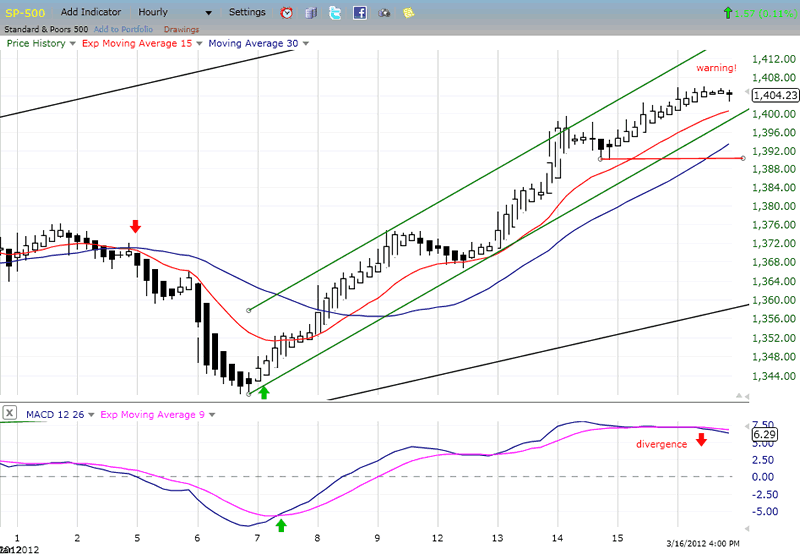Click the MACD value tag 6.29
The image size is (800, 554).
click(x=765, y=434)
